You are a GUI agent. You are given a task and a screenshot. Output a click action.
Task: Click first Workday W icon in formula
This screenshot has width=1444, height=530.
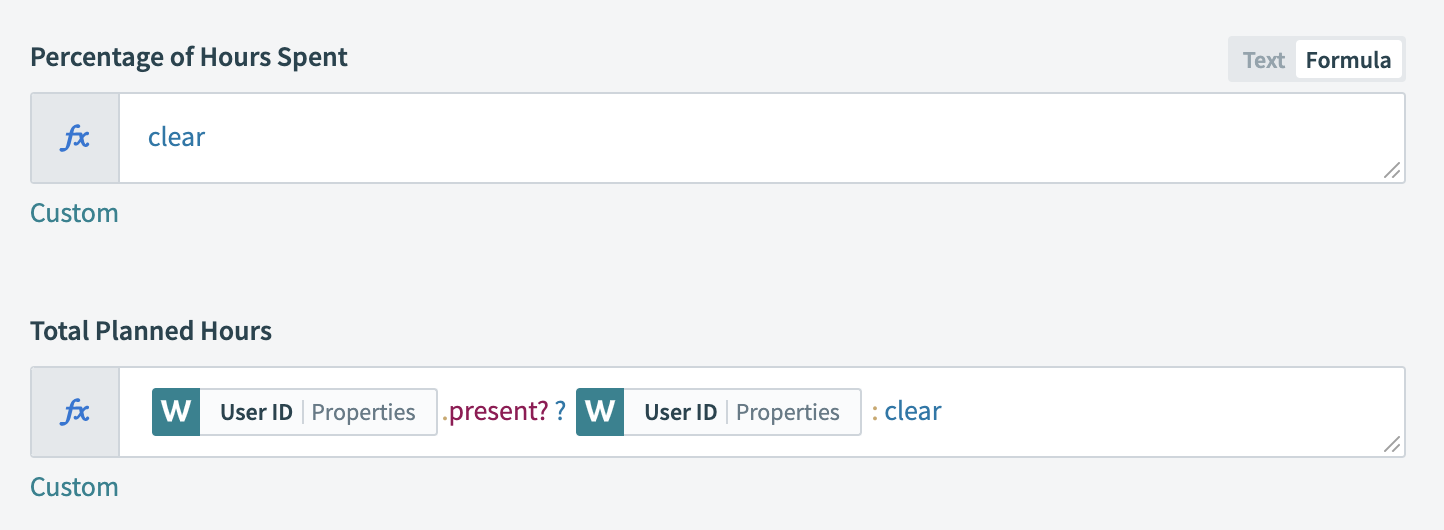pos(176,412)
